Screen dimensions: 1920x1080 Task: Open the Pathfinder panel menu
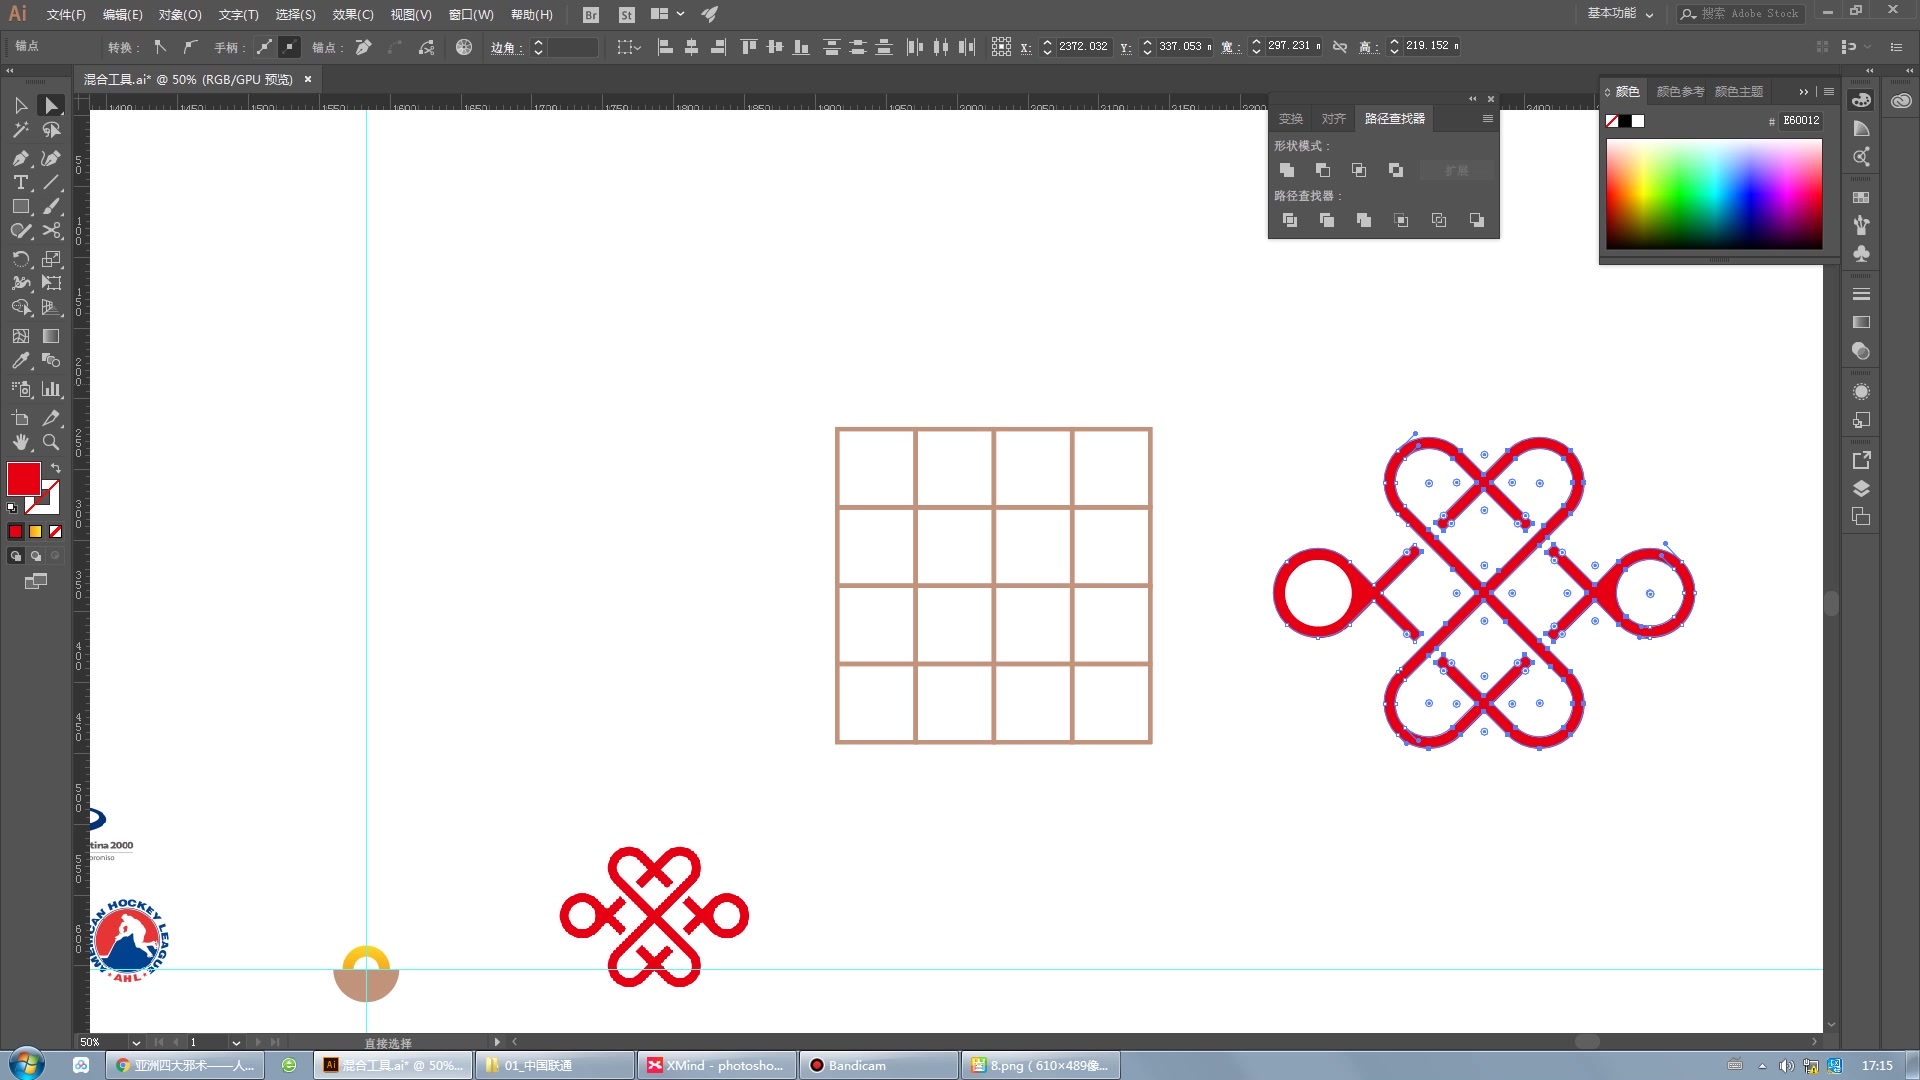pos(1487,118)
